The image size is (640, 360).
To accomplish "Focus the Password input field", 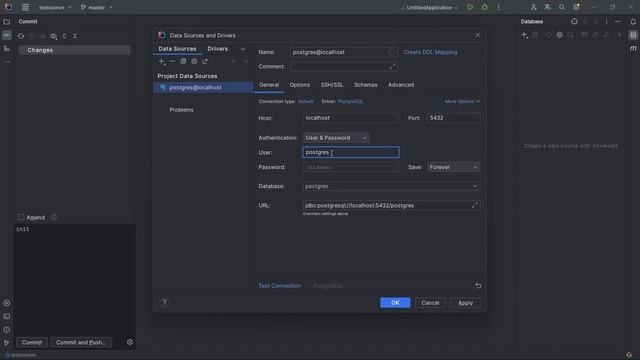I will (351, 167).
